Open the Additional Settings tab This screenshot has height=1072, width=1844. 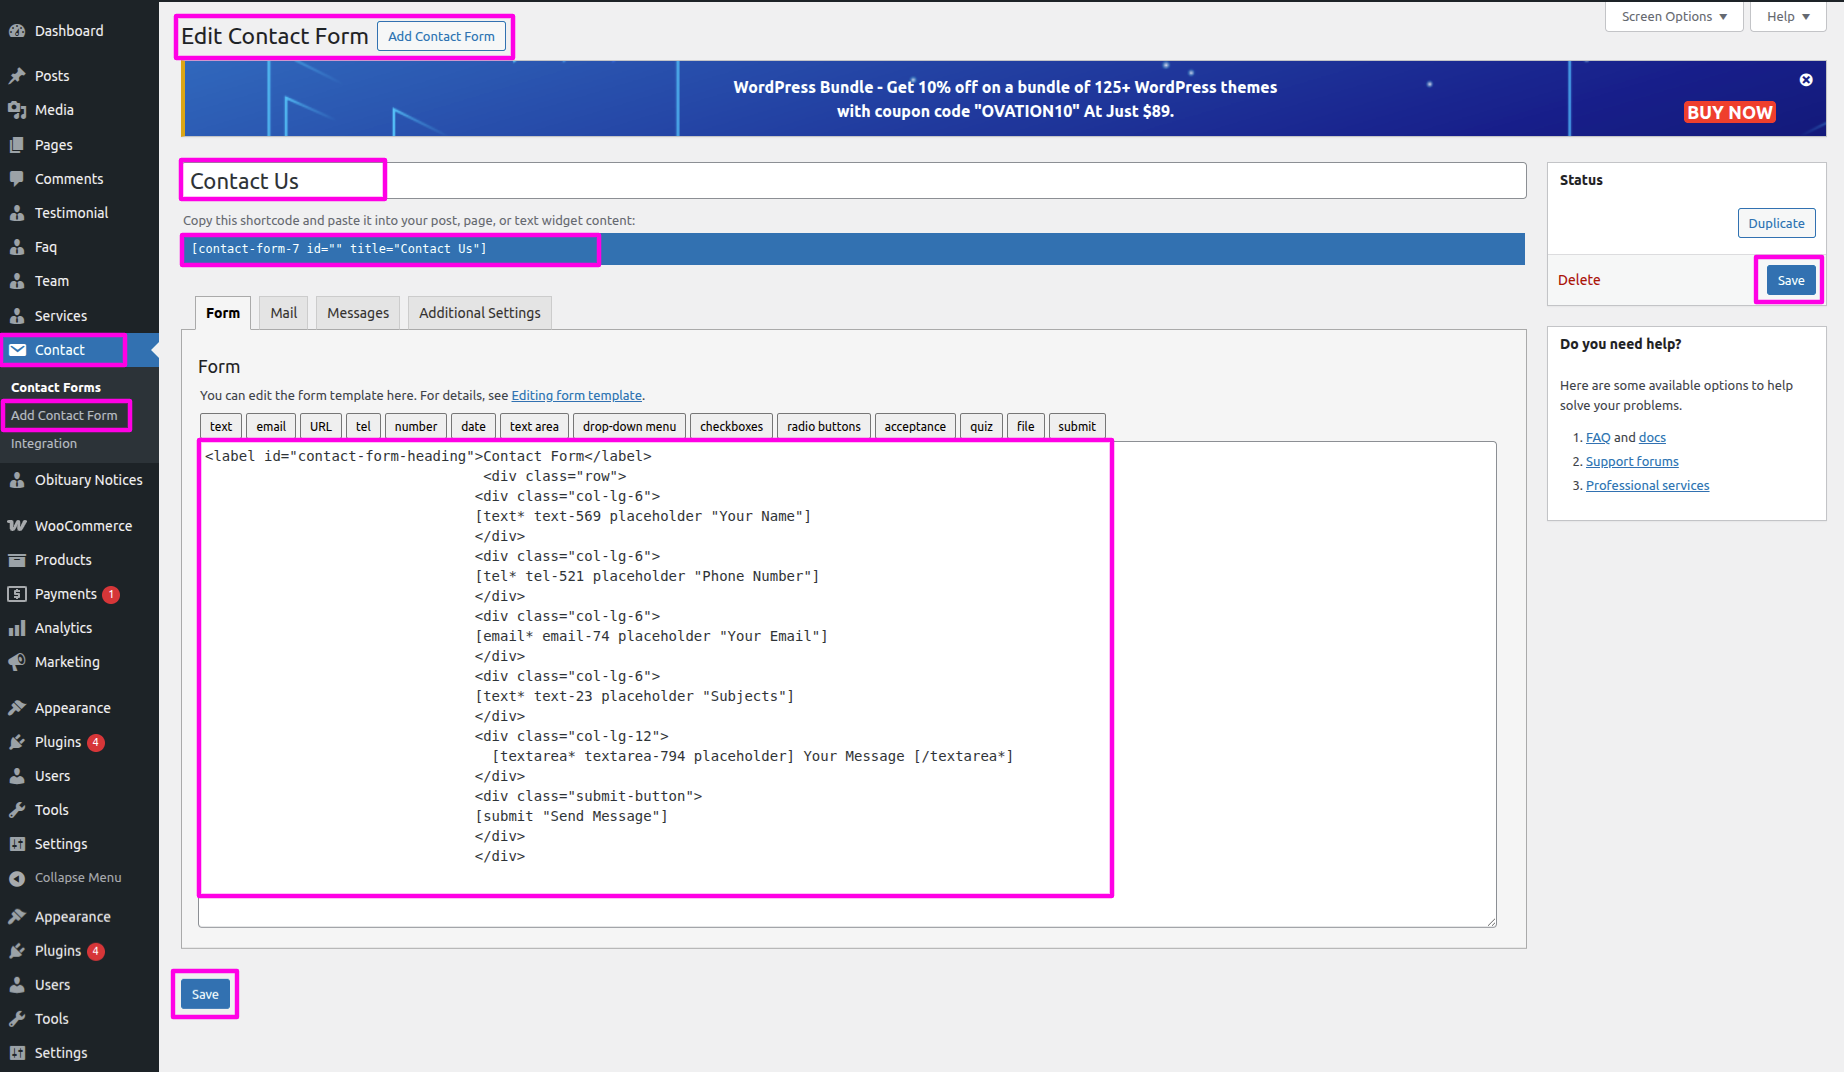(479, 313)
